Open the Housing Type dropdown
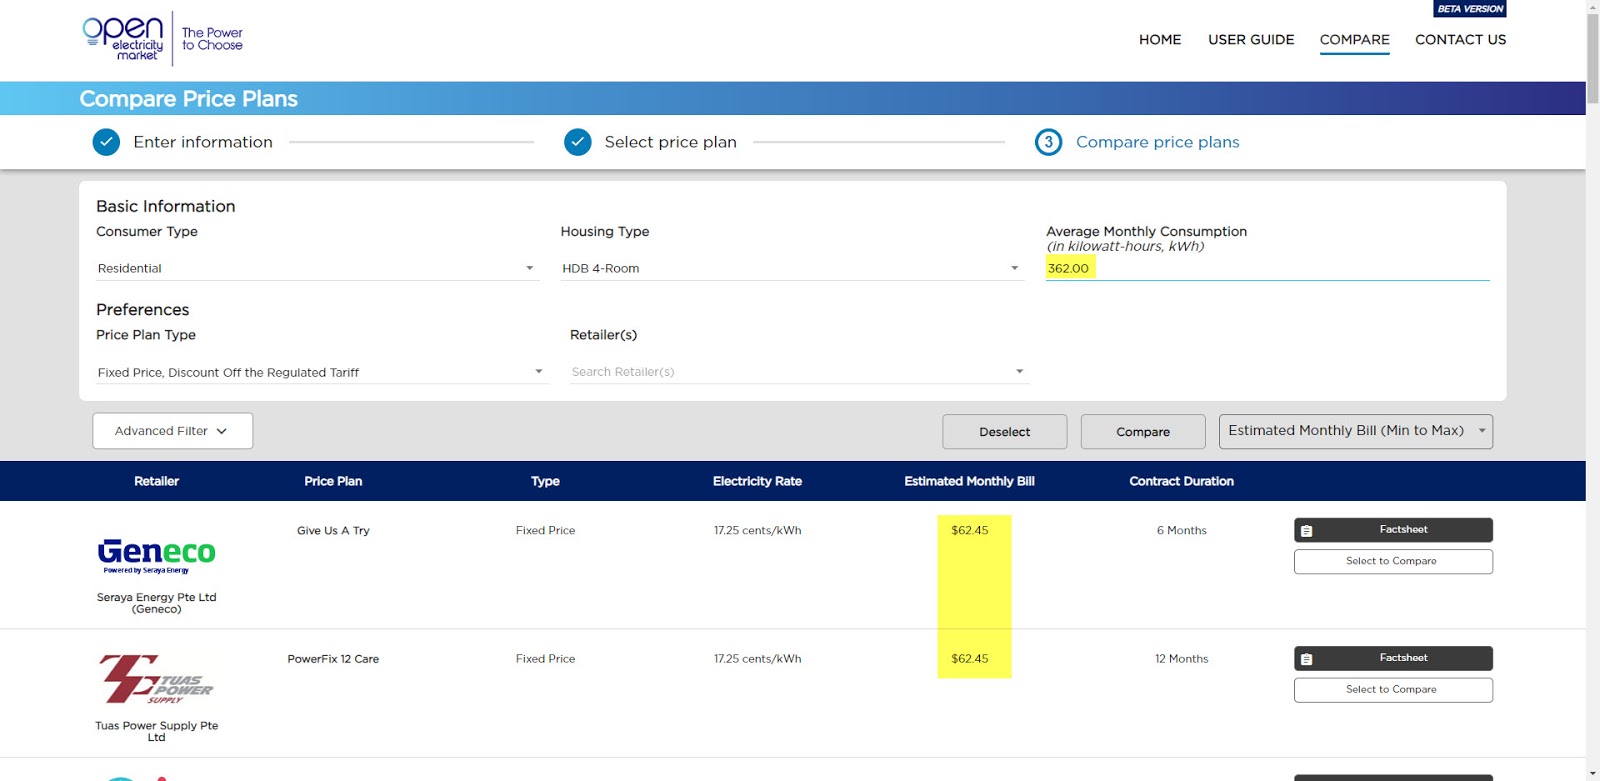The width and height of the screenshot is (1600, 781). coord(792,268)
